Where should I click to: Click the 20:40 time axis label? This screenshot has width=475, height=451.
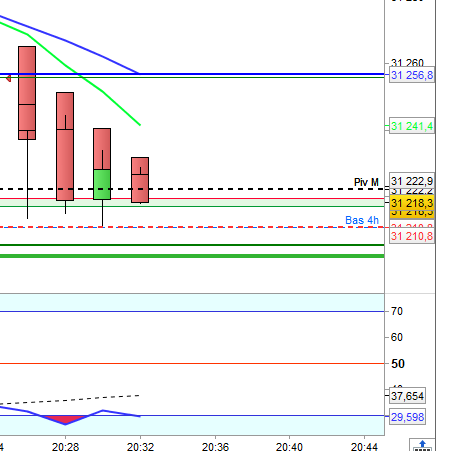pyautogui.click(x=289, y=447)
